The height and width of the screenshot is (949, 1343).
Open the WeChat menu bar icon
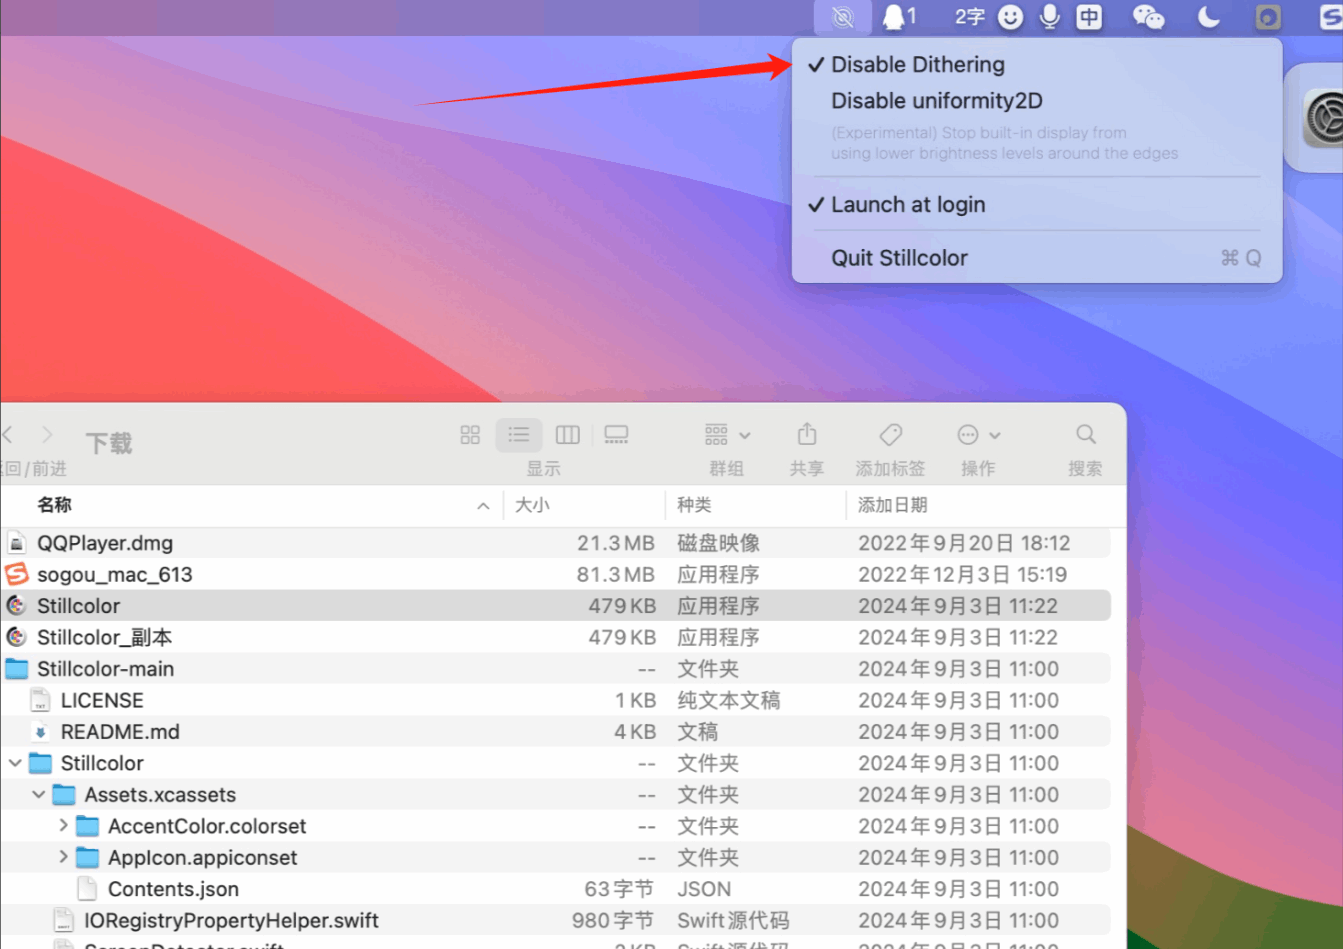click(1148, 17)
